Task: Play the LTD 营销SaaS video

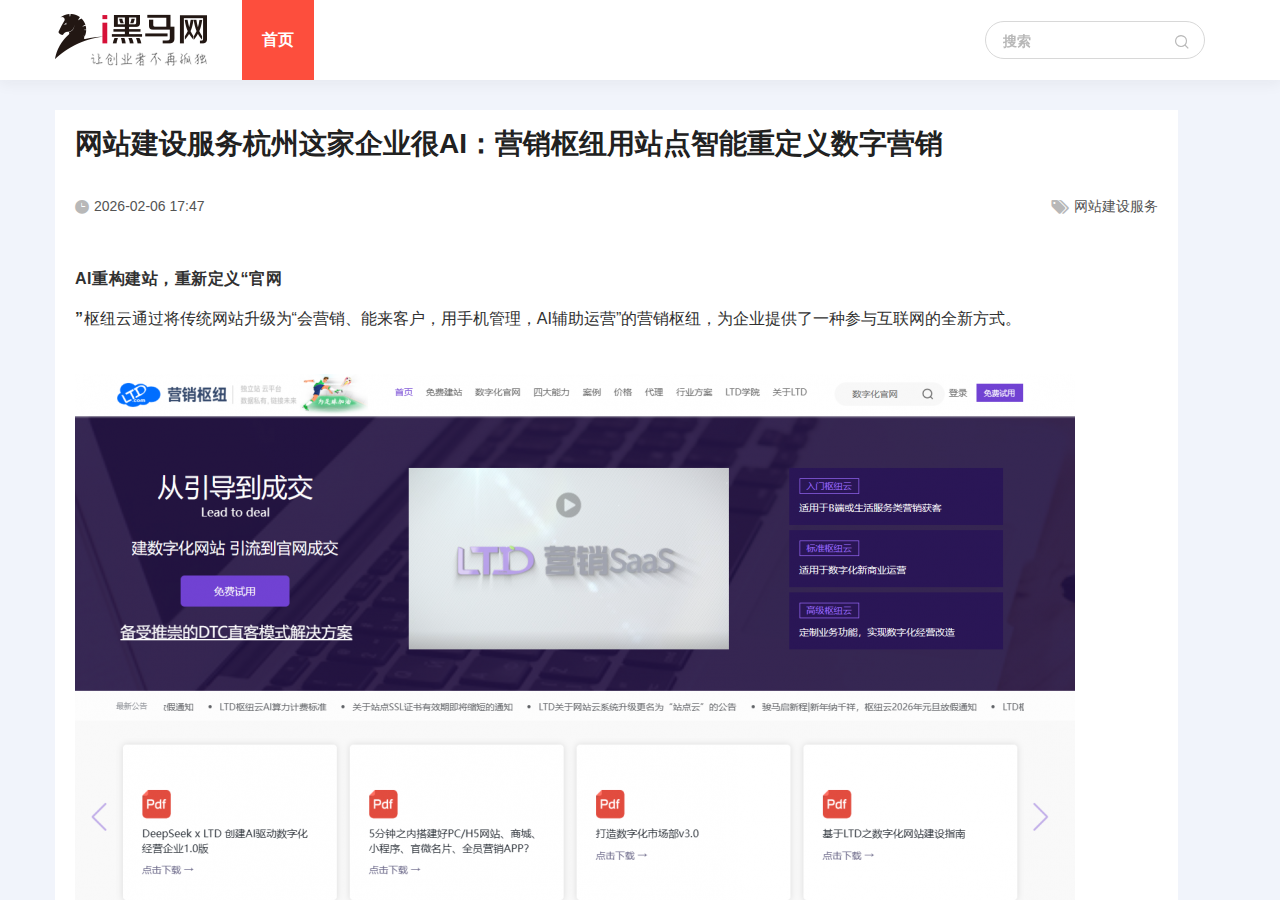Action: click(569, 506)
